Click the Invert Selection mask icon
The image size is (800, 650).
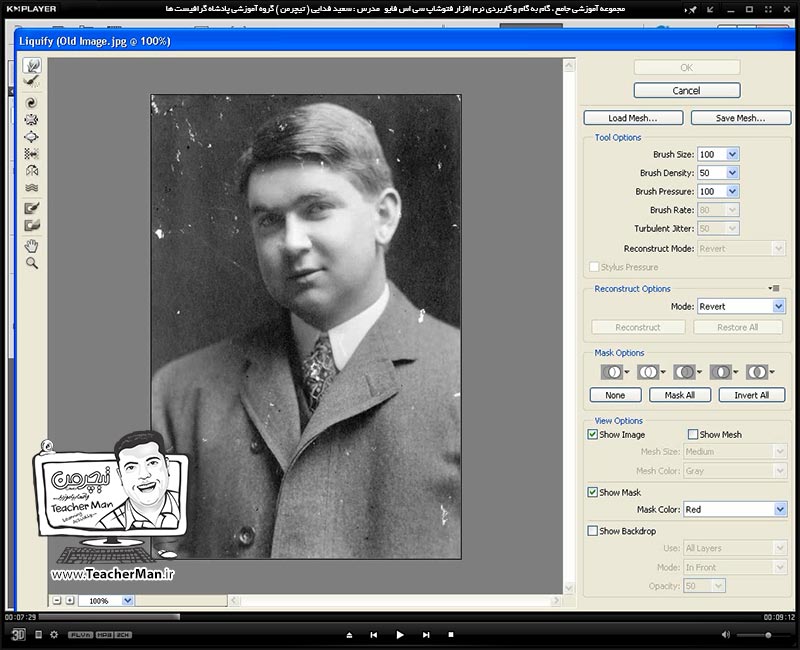coord(757,372)
